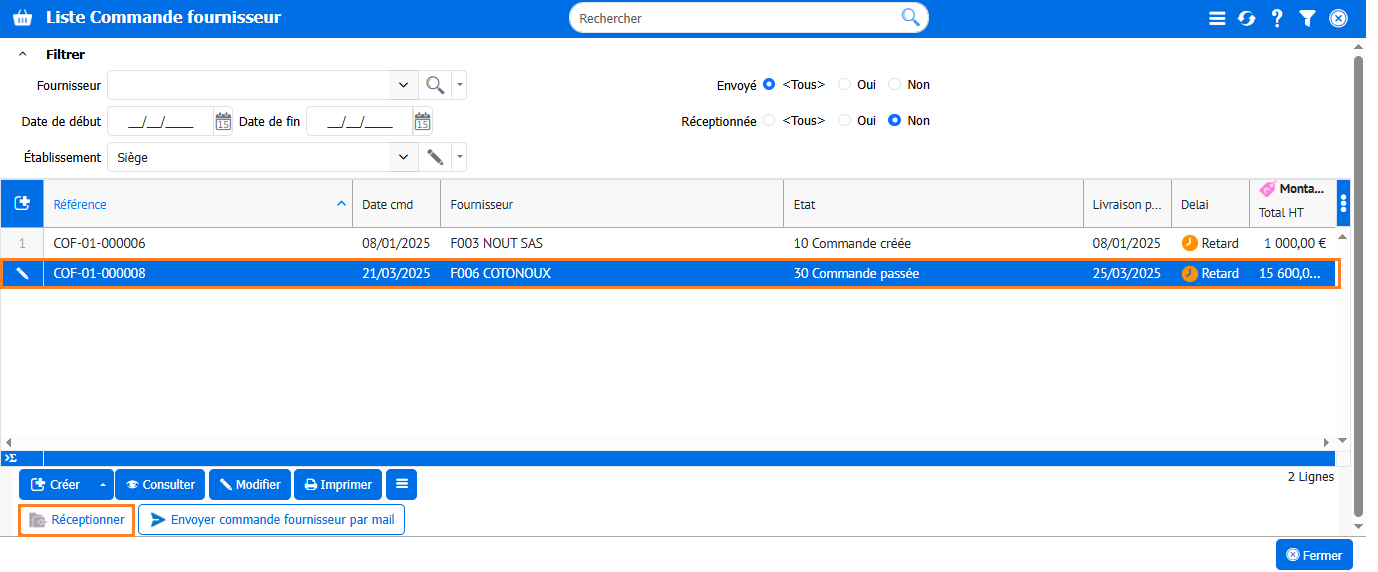Viewport: 1378px width, 572px height.
Task: Open the Créer button dropdown arrow
Action: (x=102, y=485)
